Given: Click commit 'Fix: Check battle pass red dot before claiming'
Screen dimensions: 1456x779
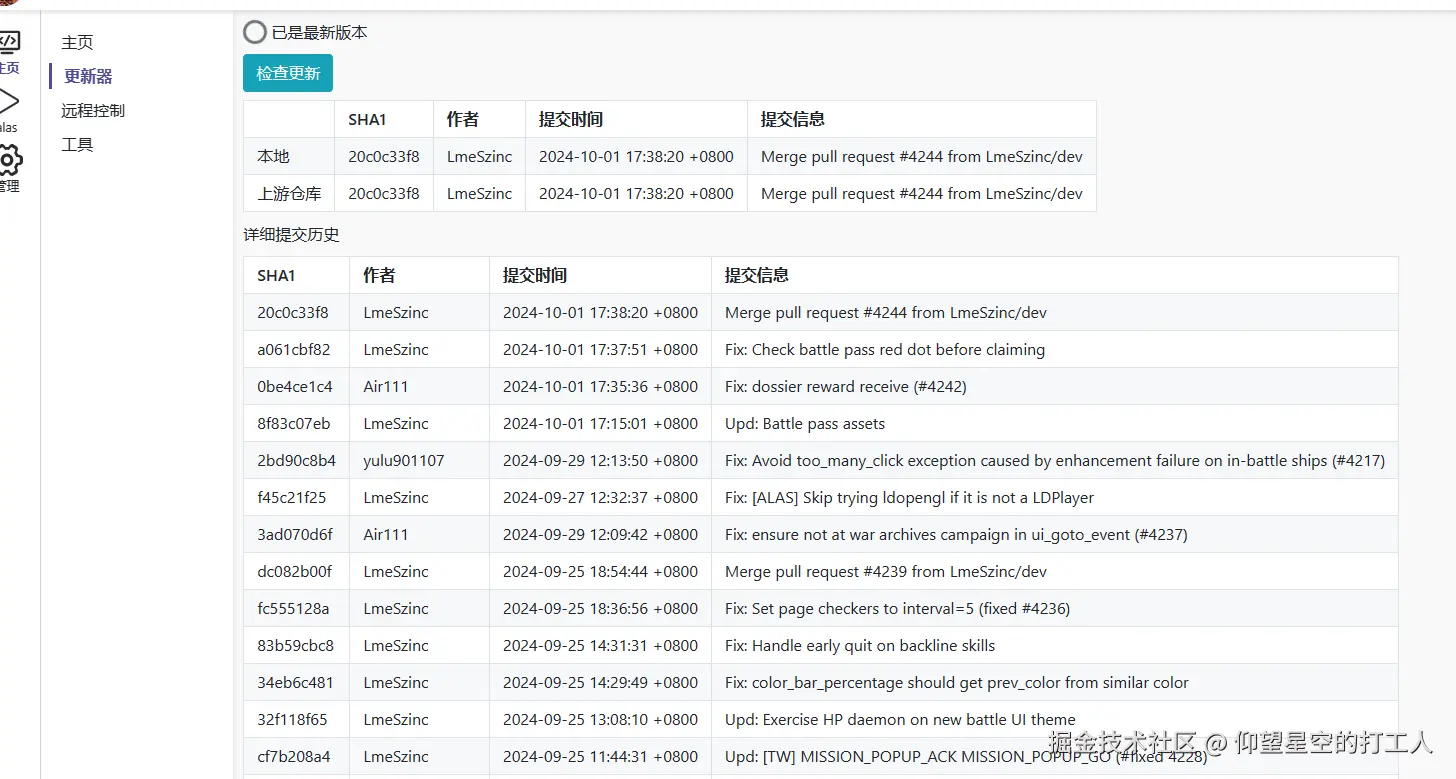Looking at the screenshot, I should [885, 349].
